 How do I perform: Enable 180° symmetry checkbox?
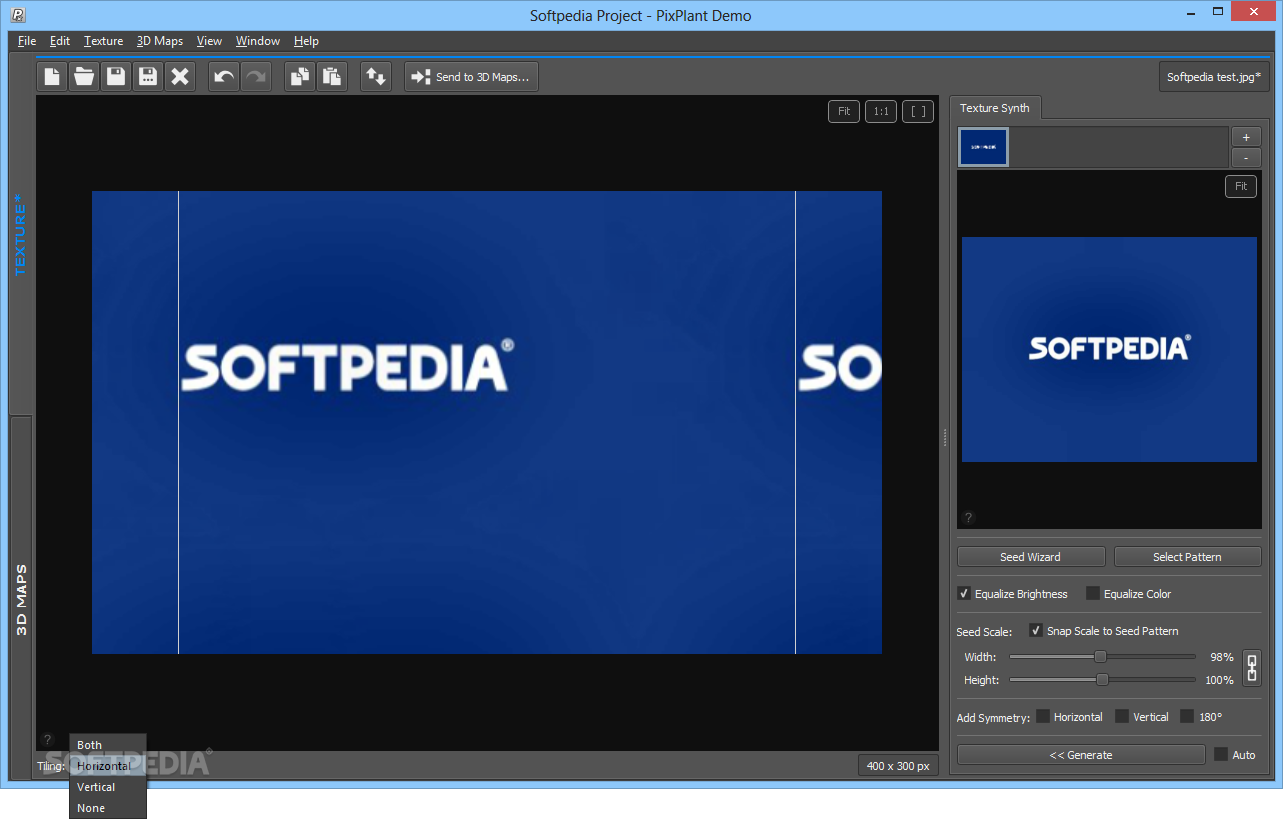point(1187,716)
